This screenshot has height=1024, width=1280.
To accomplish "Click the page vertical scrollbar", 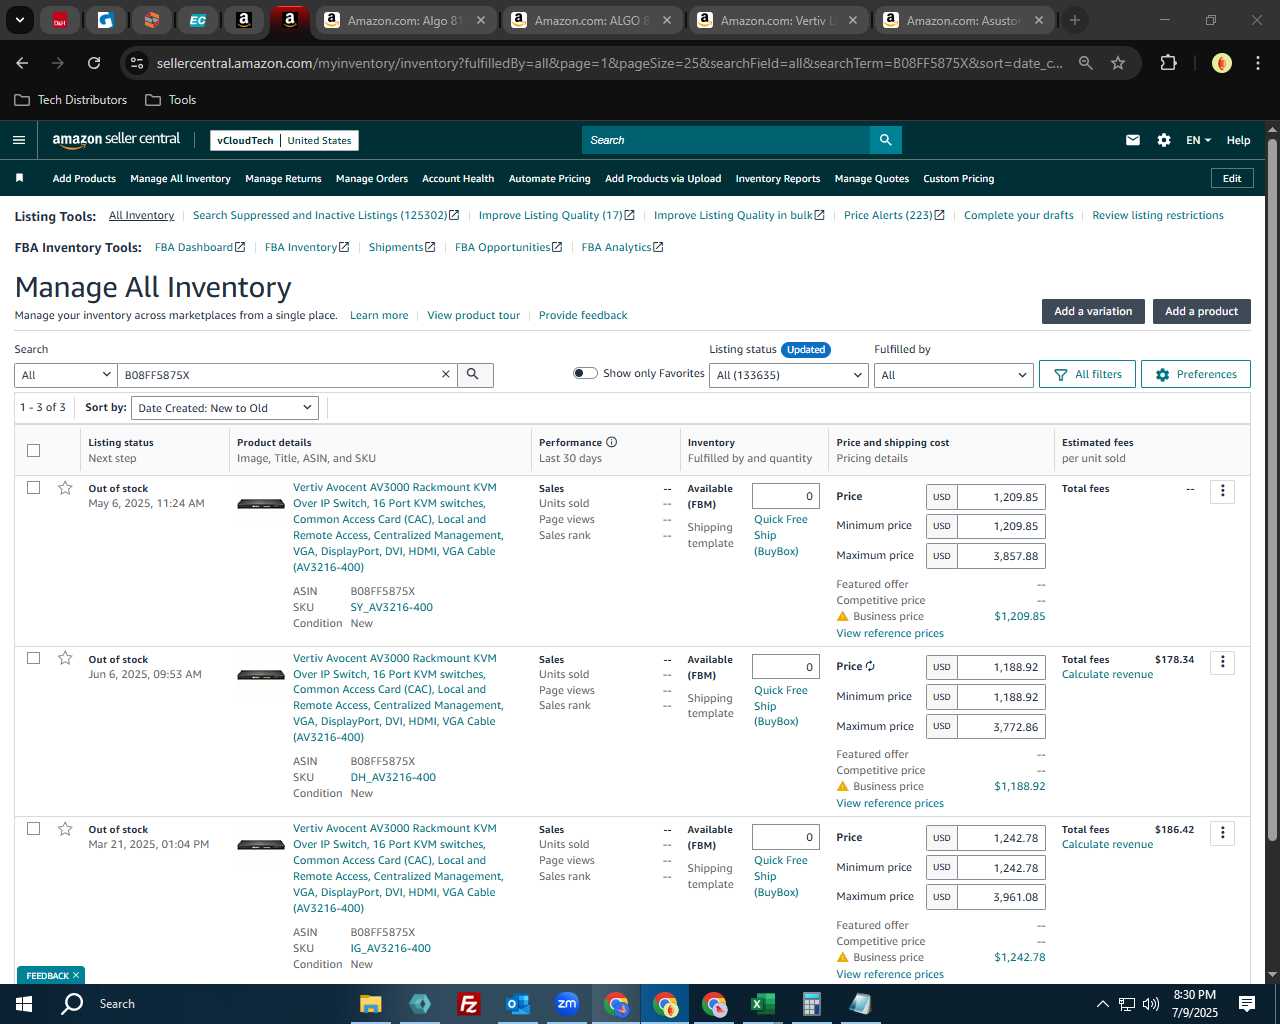I will tap(1272, 490).
